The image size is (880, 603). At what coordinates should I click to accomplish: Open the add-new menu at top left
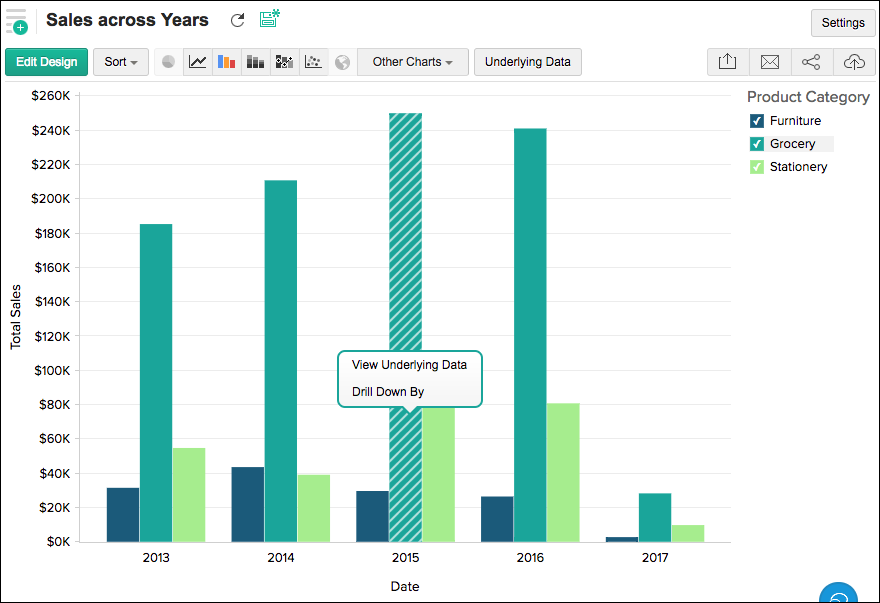pyautogui.click(x=16, y=21)
